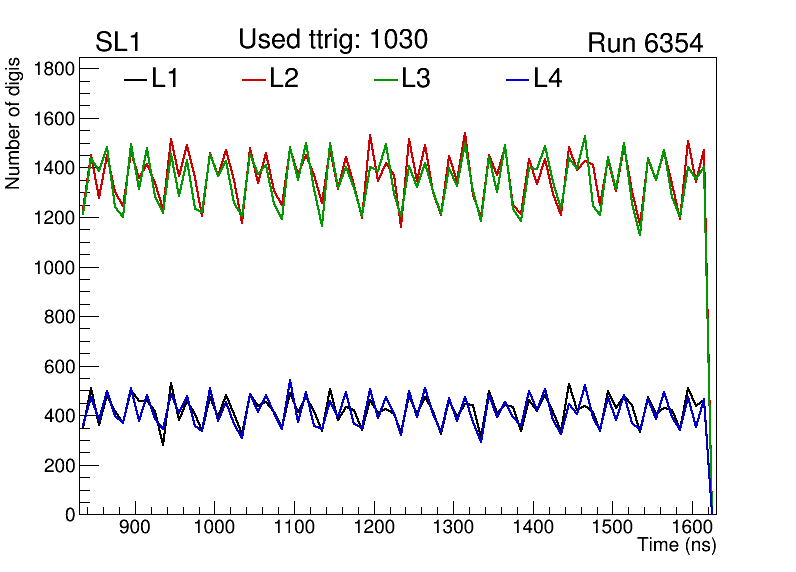Select the 'Time (ns)' x-axis title
Image resolution: width=796 pixels, height=572 pixels.
[677, 546]
